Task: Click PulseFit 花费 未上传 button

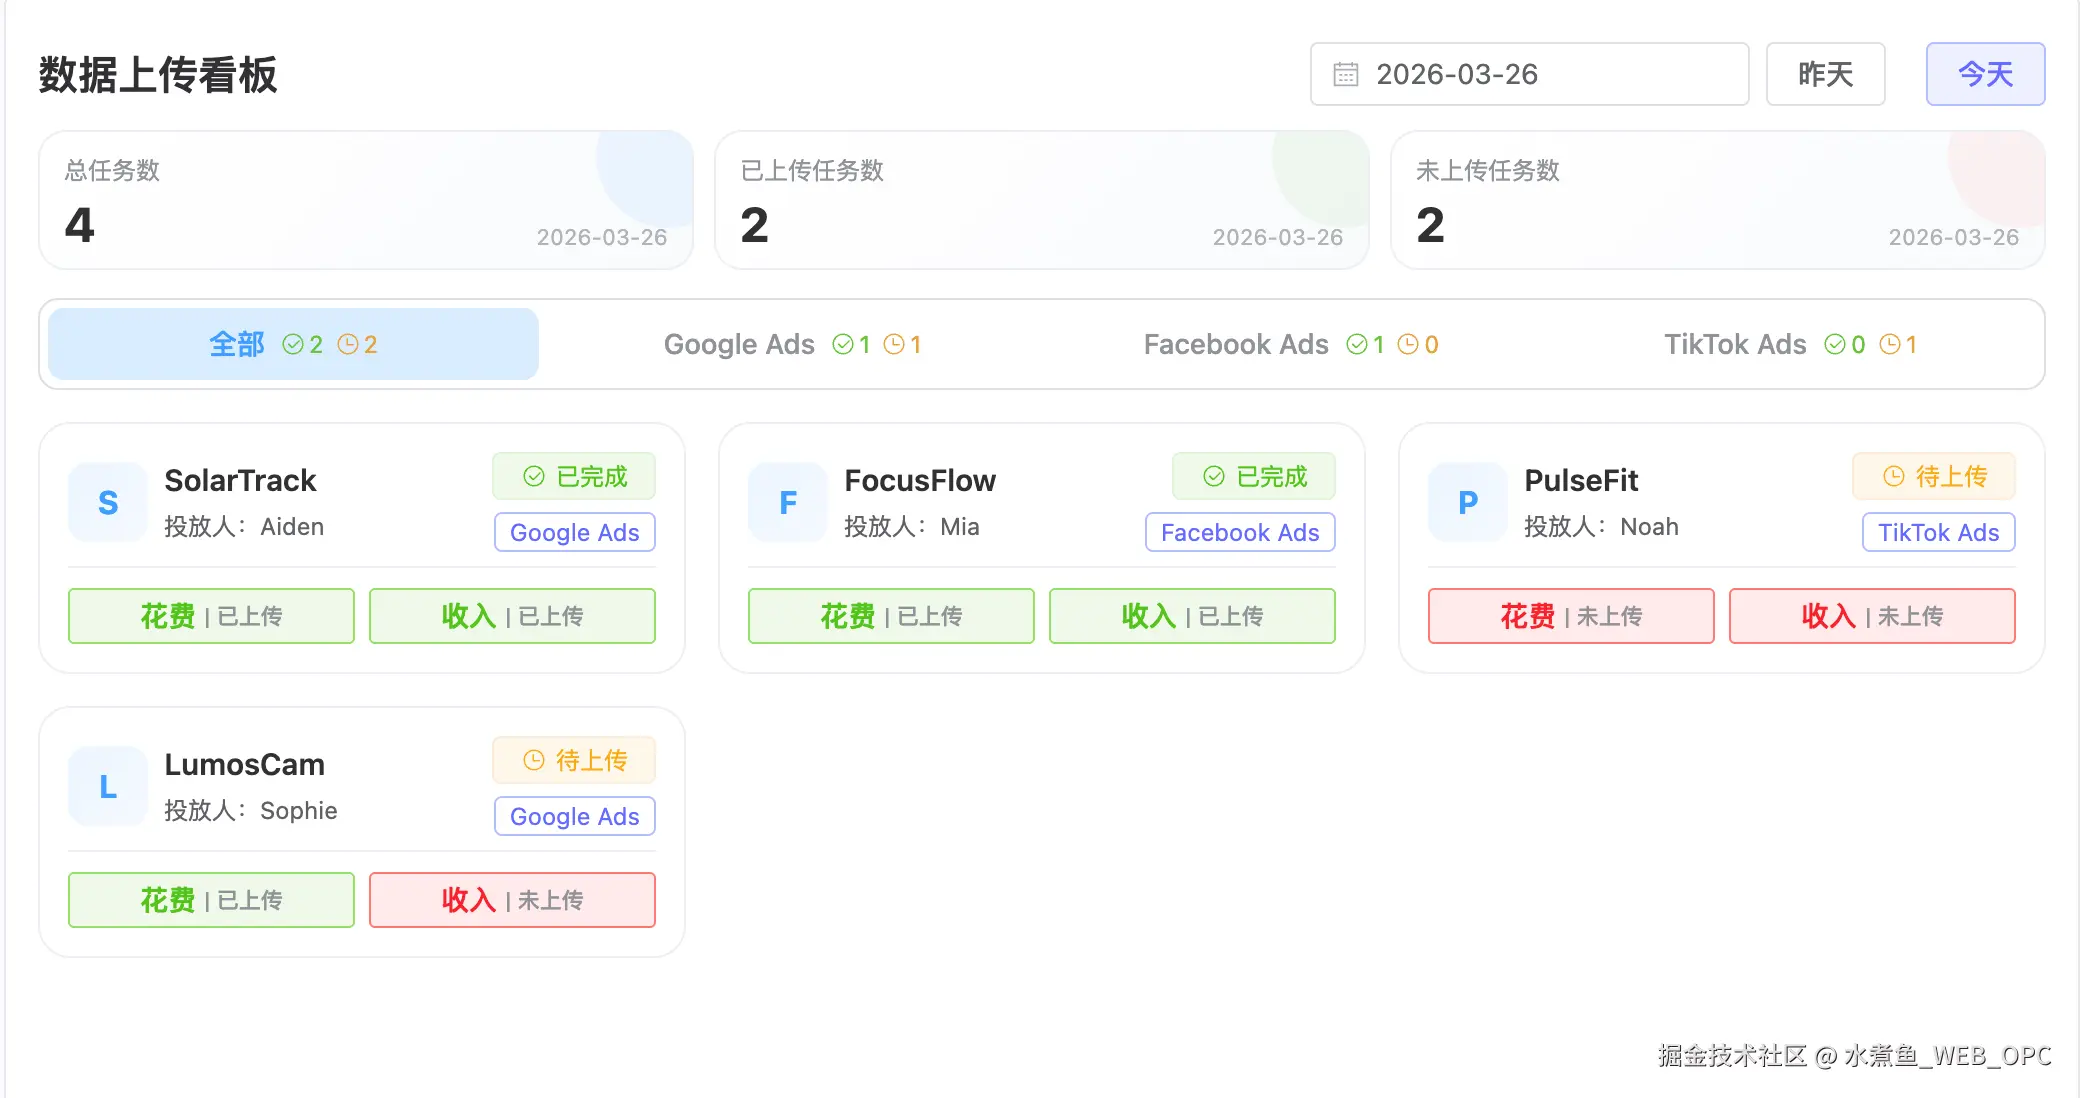Action: (1570, 616)
